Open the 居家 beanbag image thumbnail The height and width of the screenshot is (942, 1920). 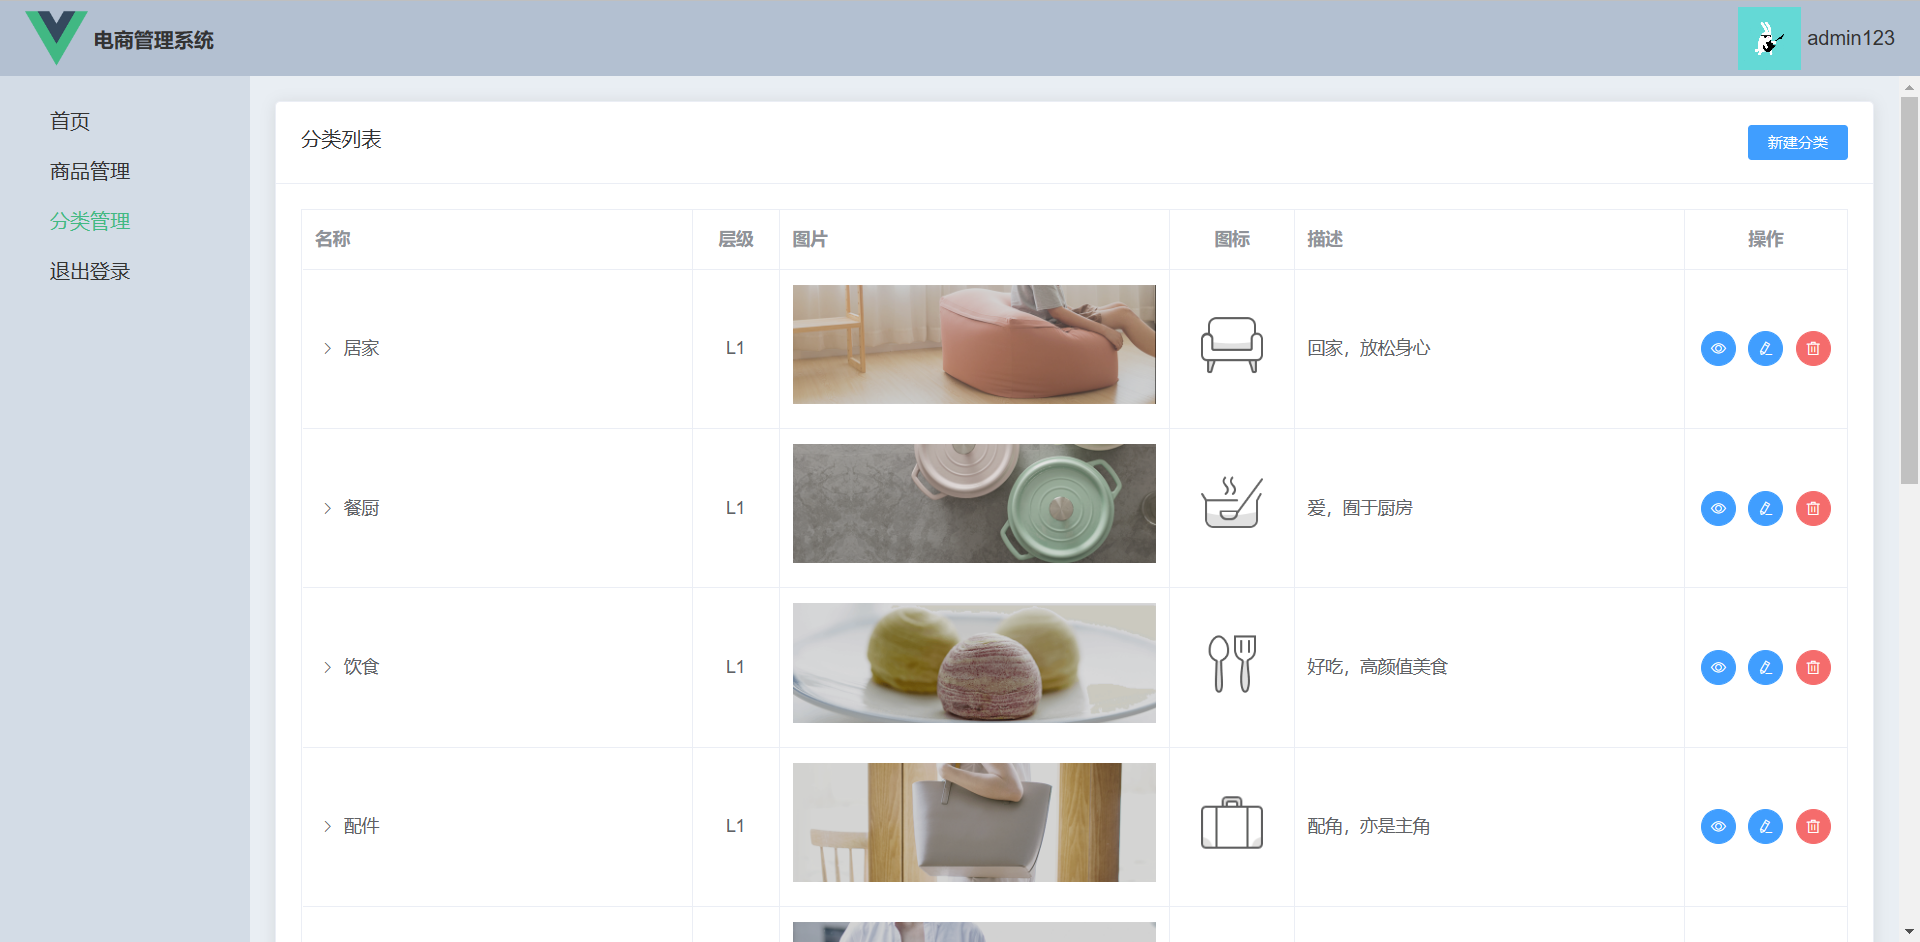coord(974,344)
